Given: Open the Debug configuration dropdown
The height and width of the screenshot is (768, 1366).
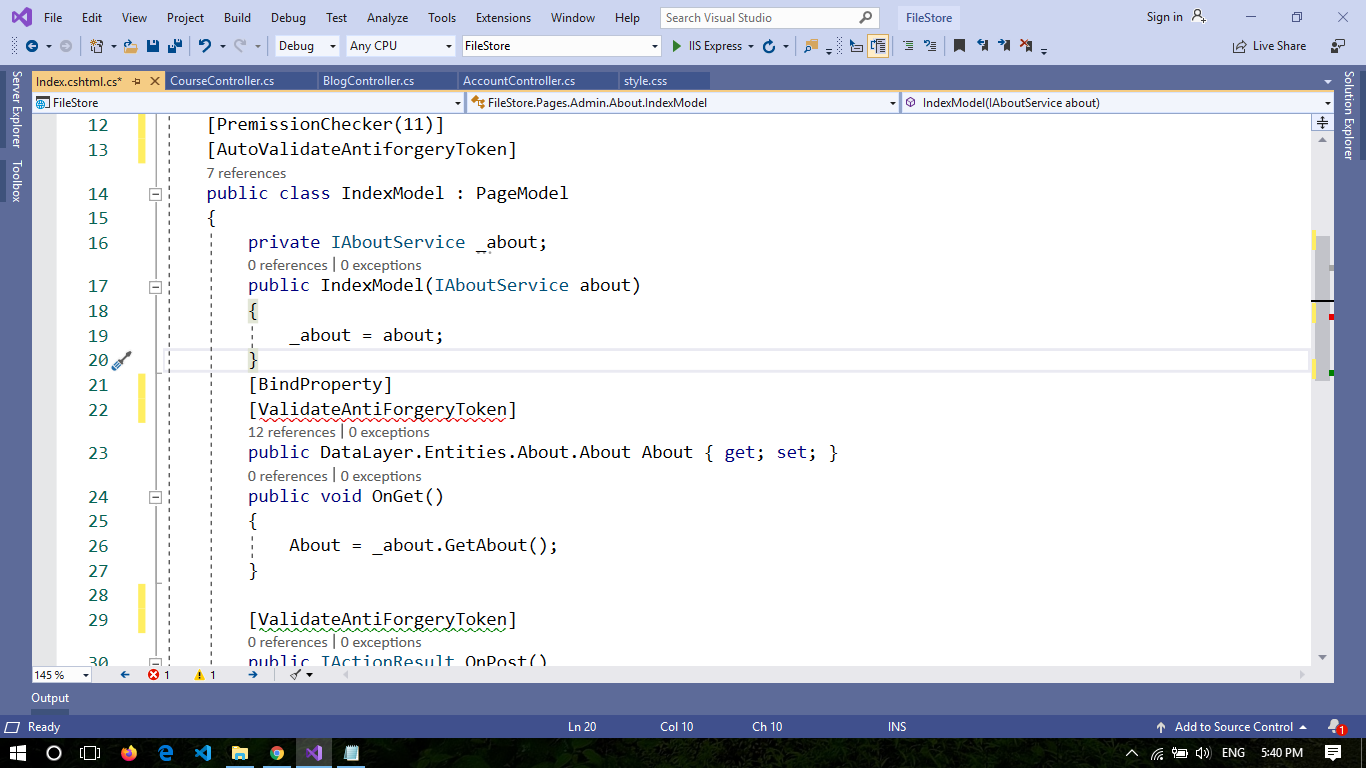Looking at the screenshot, I should 308,46.
